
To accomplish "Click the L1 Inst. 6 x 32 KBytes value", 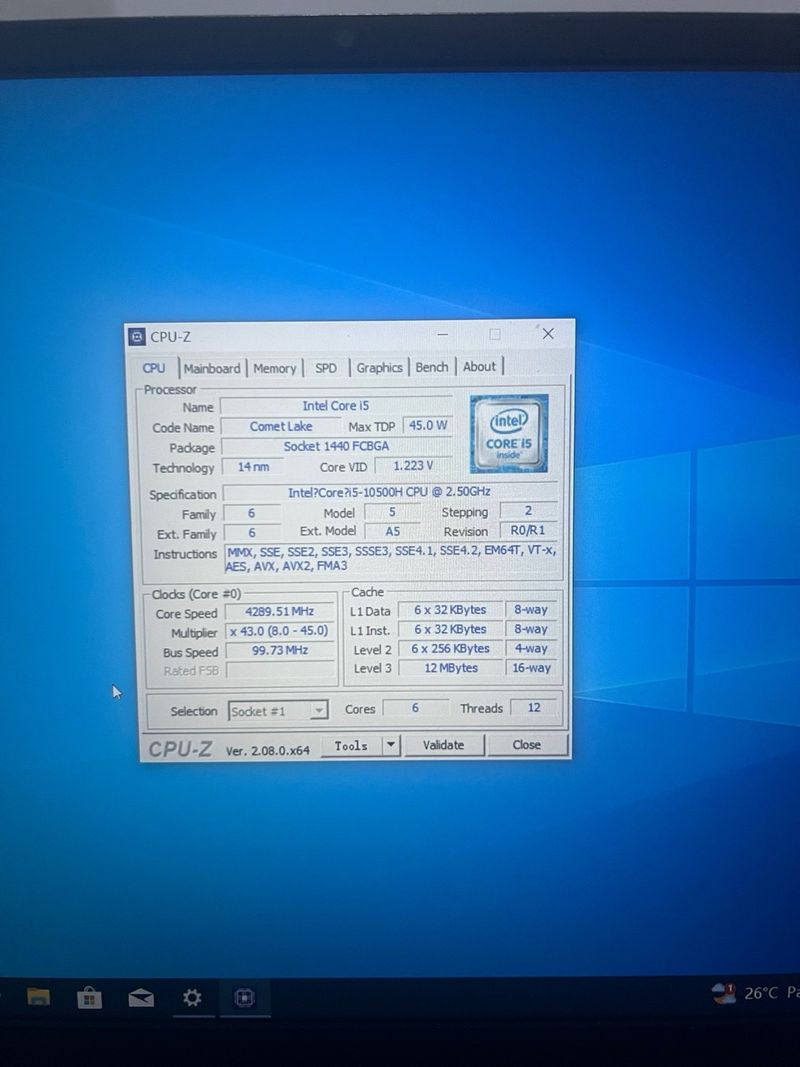I will (x=450, y=629).
